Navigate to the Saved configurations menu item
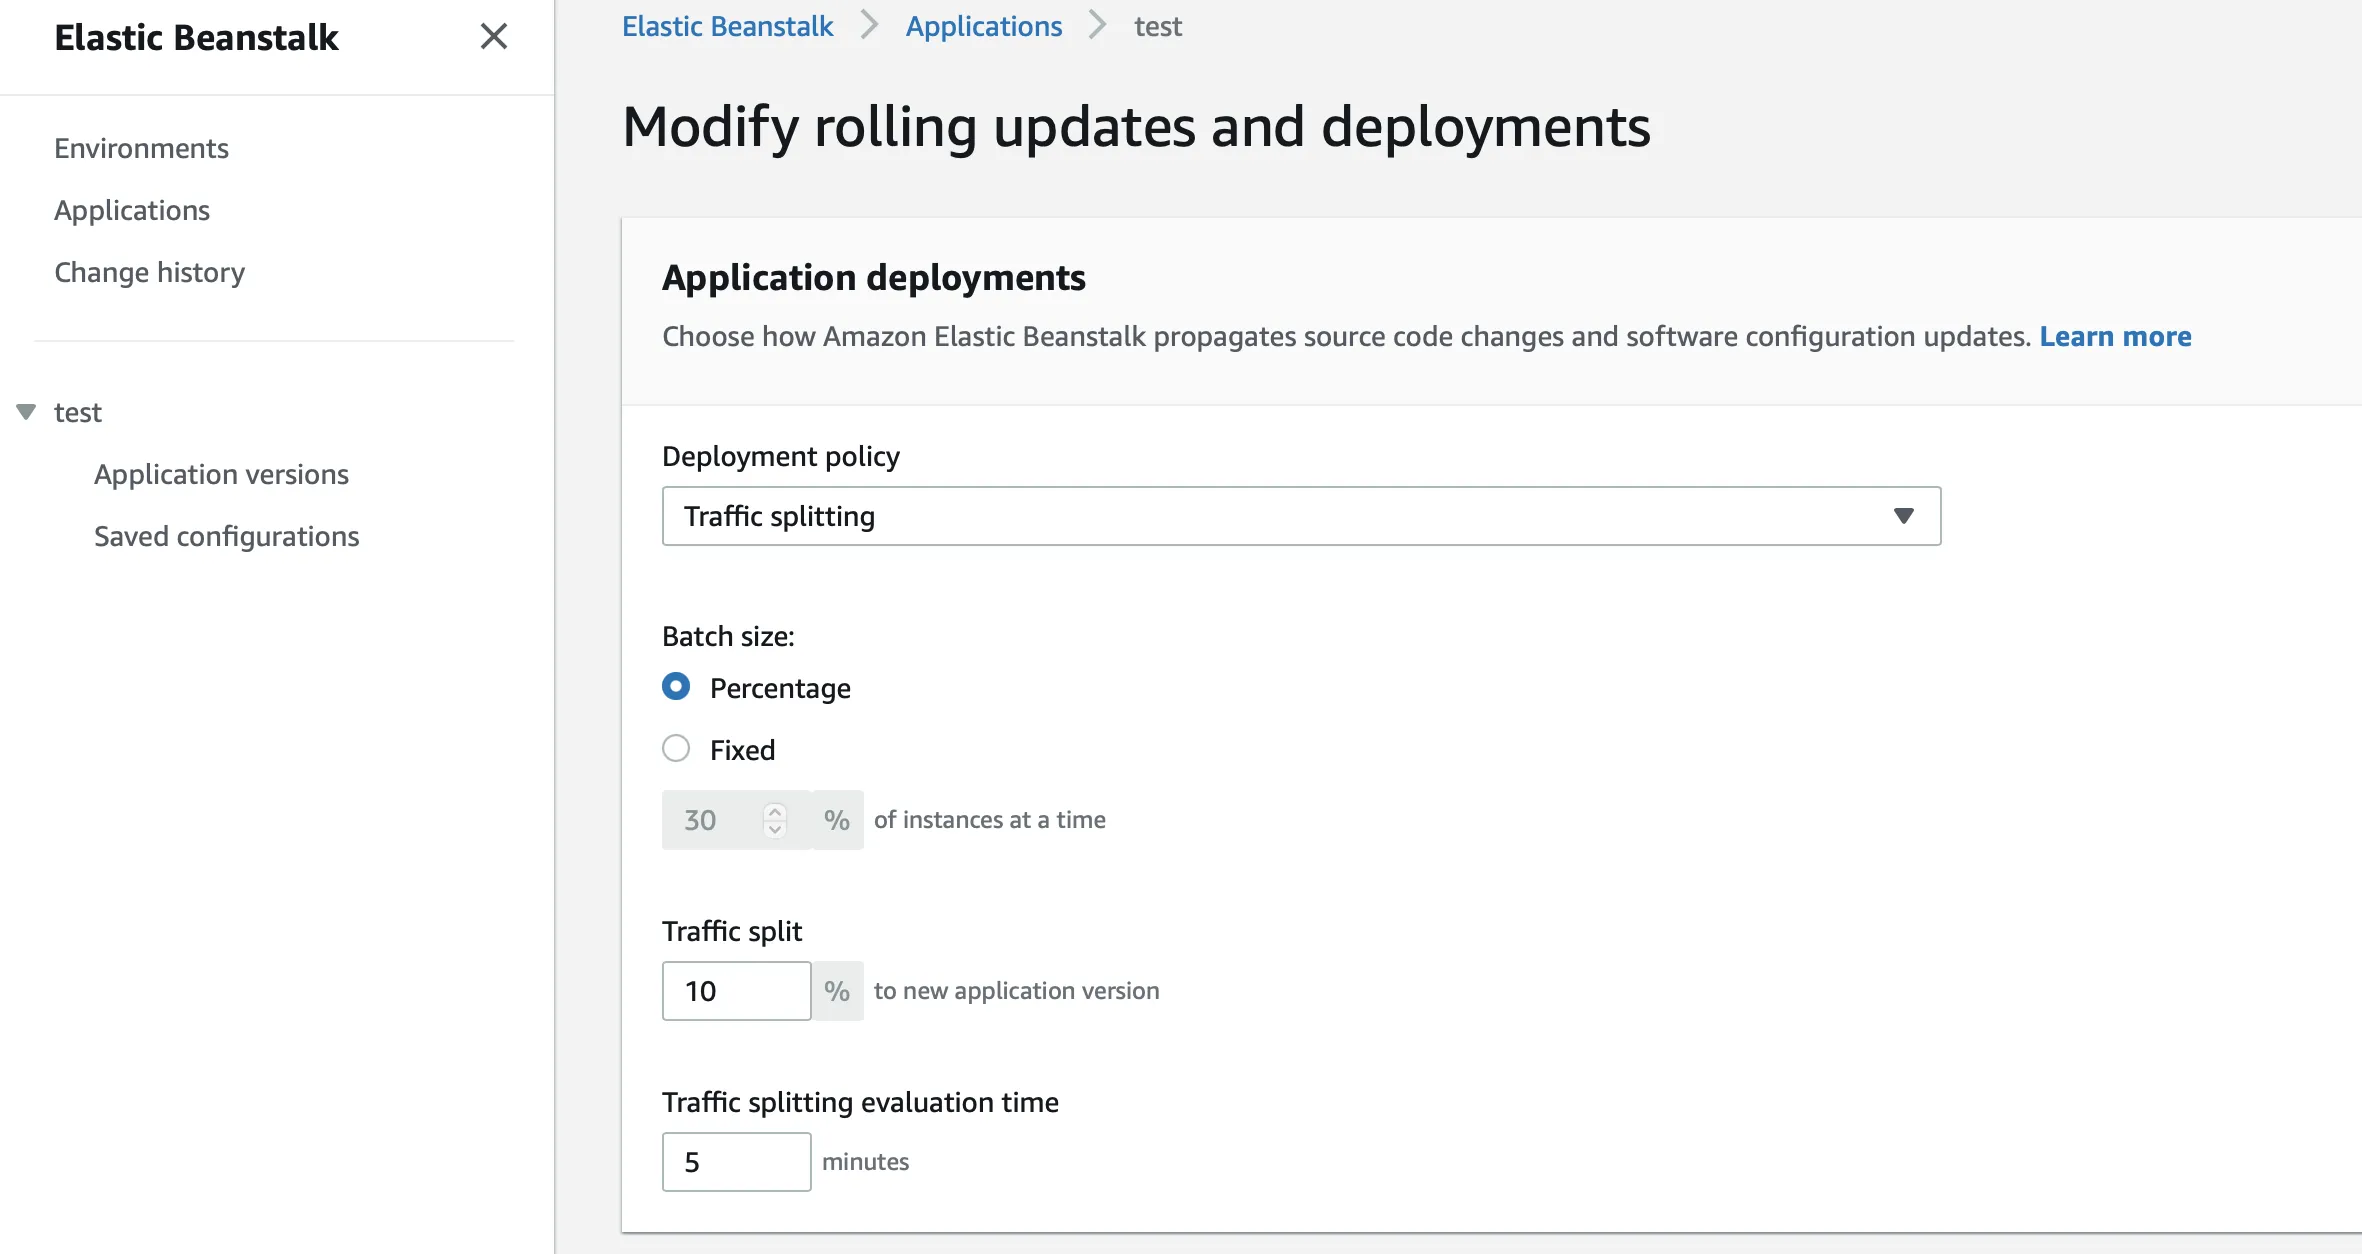 [225, 536]
